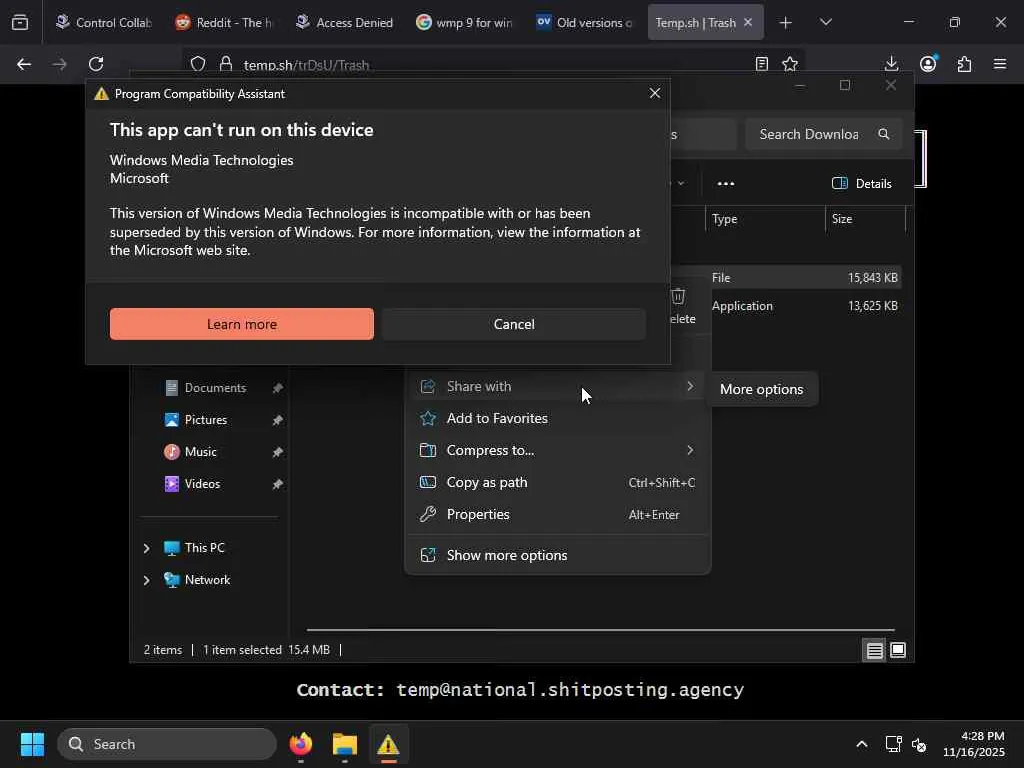
Task: Reload the Firefox page
Action: (x=96, y=64)
